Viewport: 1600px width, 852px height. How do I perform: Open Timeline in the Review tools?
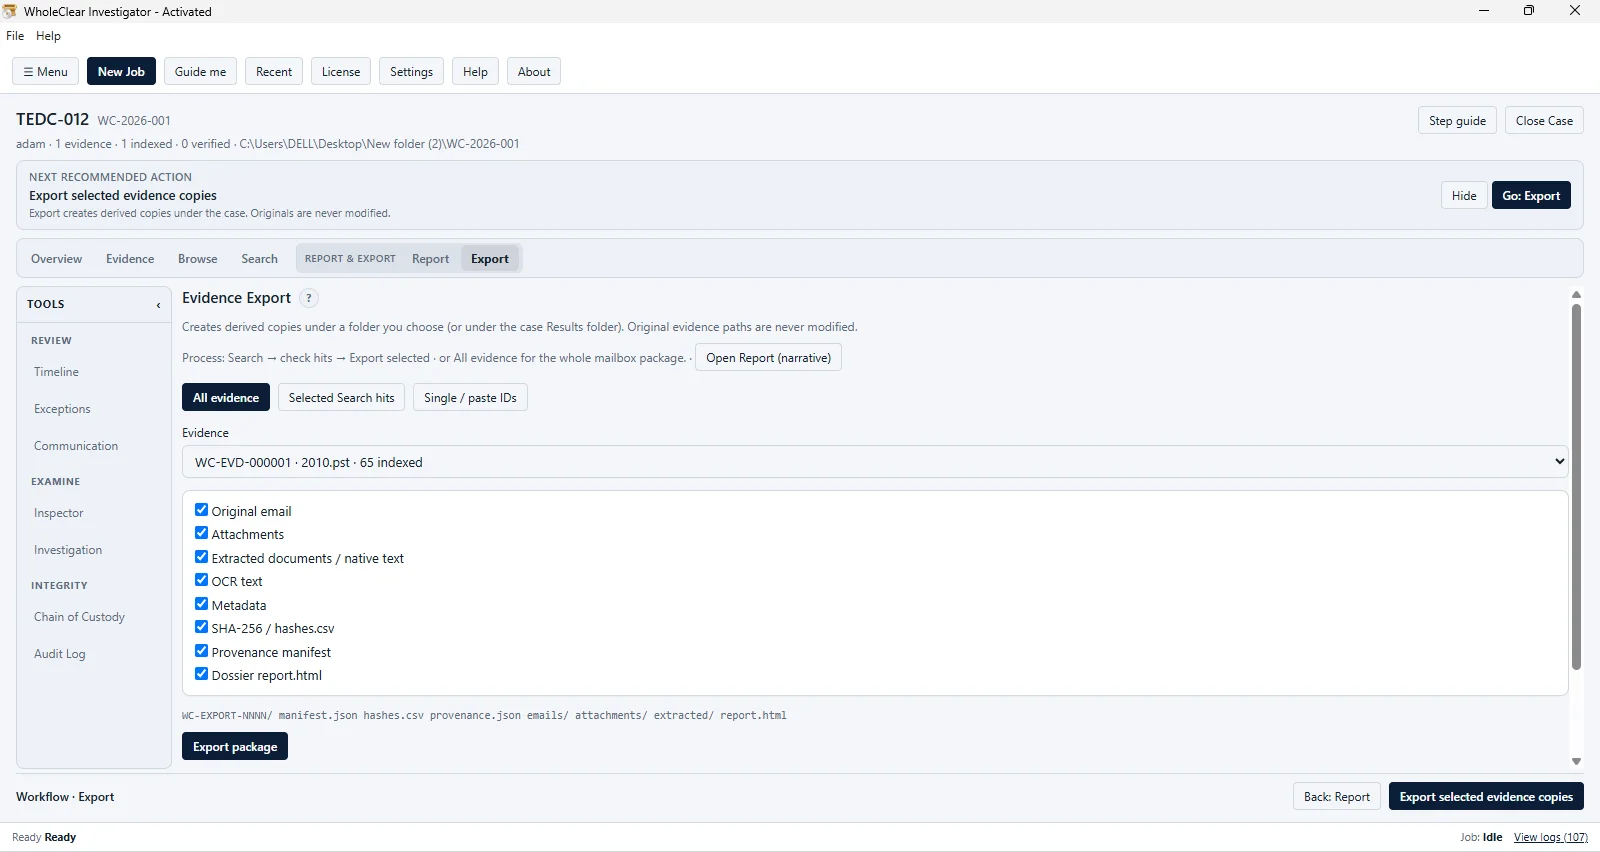(x=56, y=372)
